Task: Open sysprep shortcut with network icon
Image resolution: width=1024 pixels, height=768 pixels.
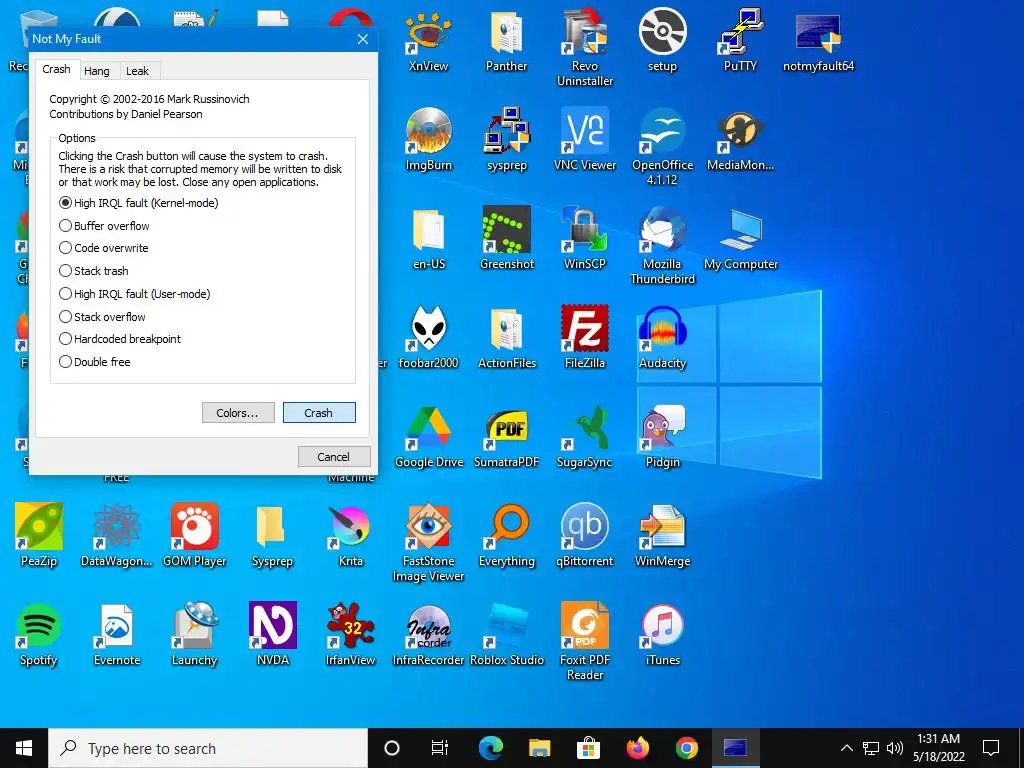Action: (507, 140)
